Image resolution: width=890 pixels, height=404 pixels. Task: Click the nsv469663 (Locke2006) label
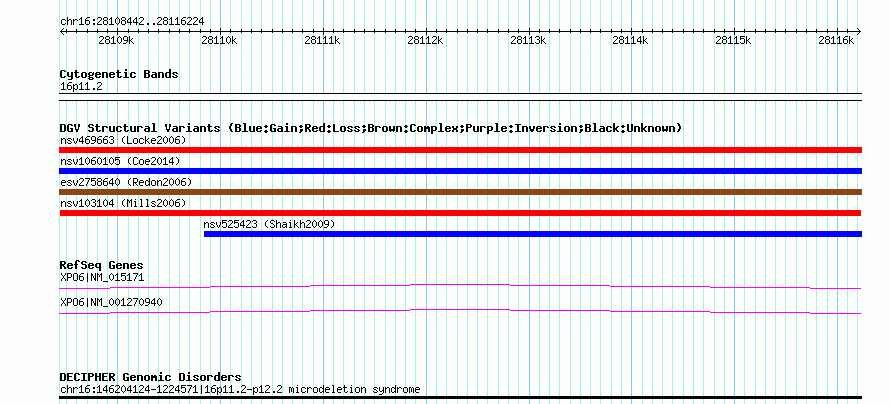tap(123, 140)
